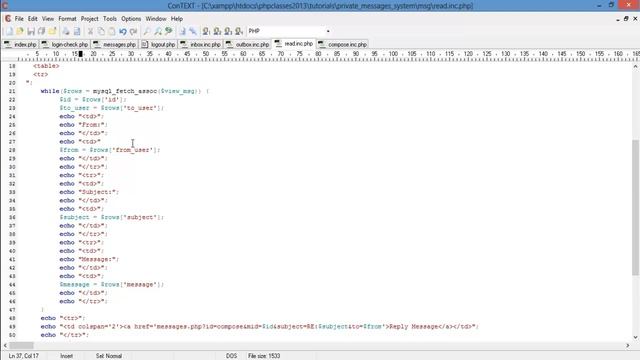The width and height of the screenshot is (640, 360).
Task: Click the 'DOS' file format status entry
Action: point(231,356)
